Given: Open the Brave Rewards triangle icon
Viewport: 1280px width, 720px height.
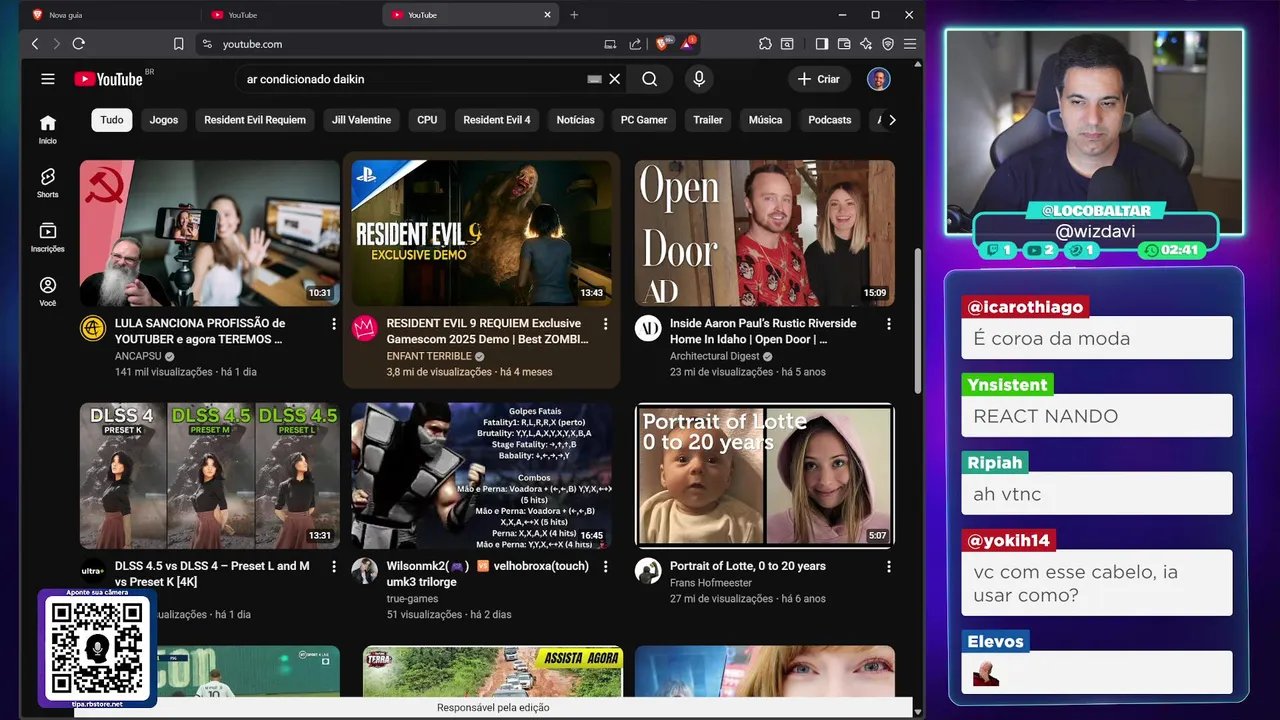Looking at the screenshot, I should pyautogui.click(x=688, y=44).
